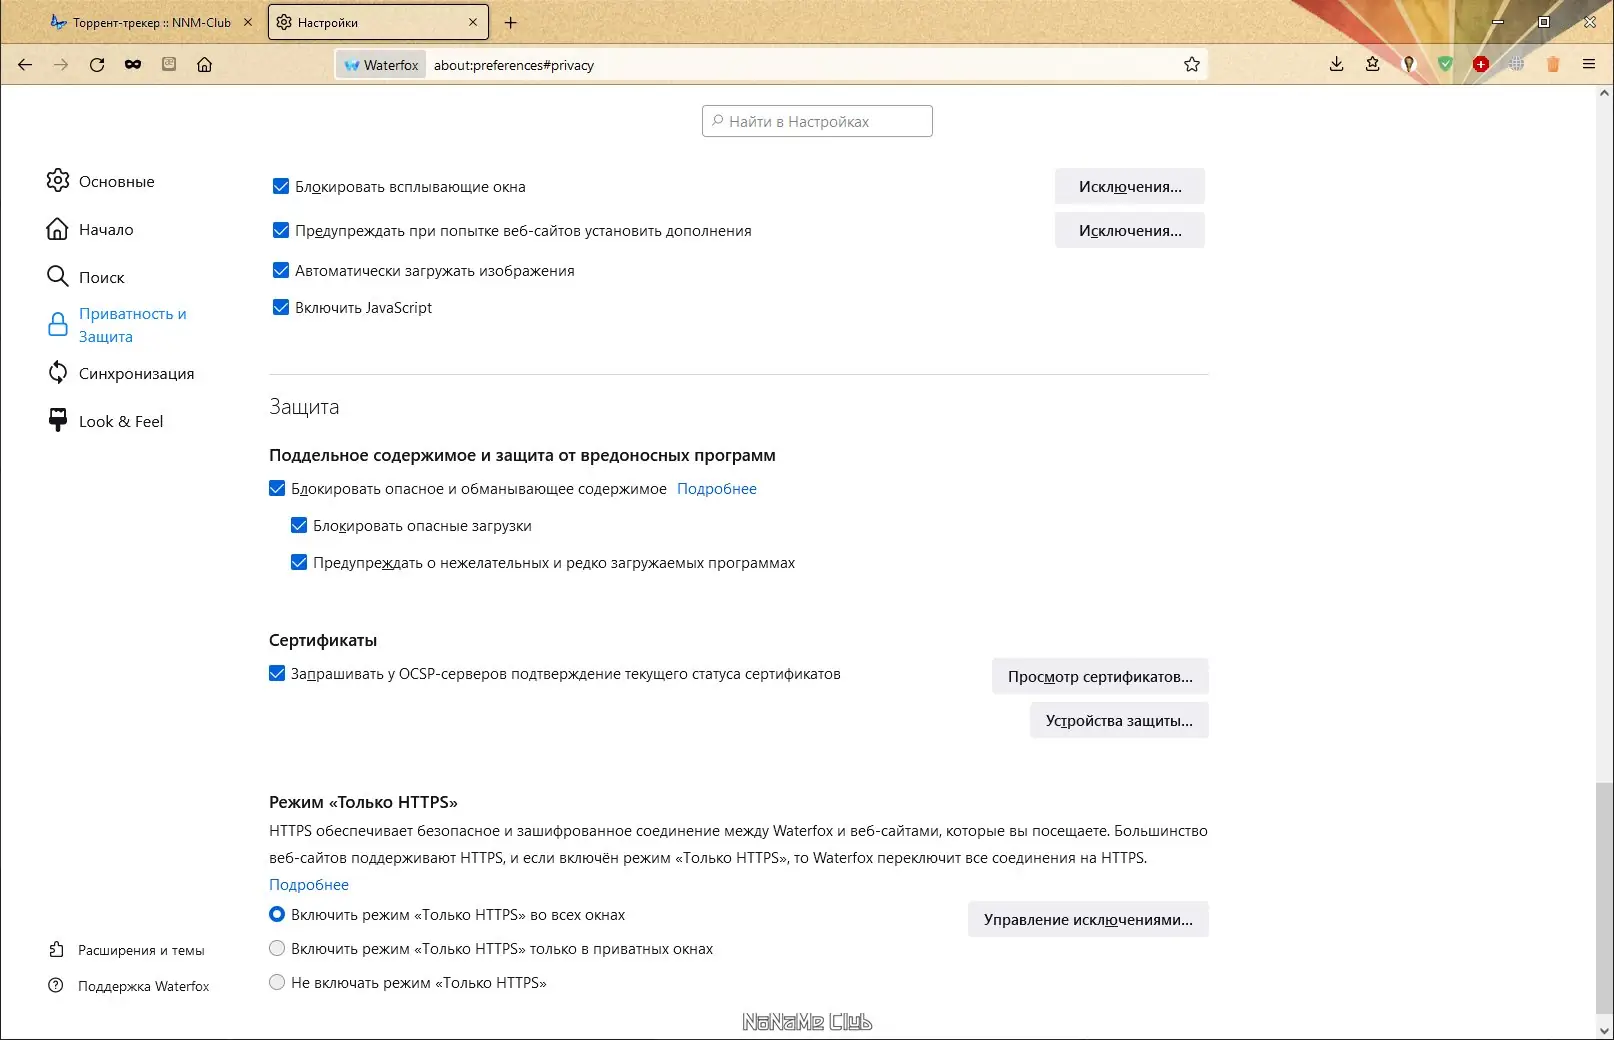This screenshot has height=1040, width=1614.
Task: Click the address bar URL text
Action: pyautogui.click(x=514, y=65)
